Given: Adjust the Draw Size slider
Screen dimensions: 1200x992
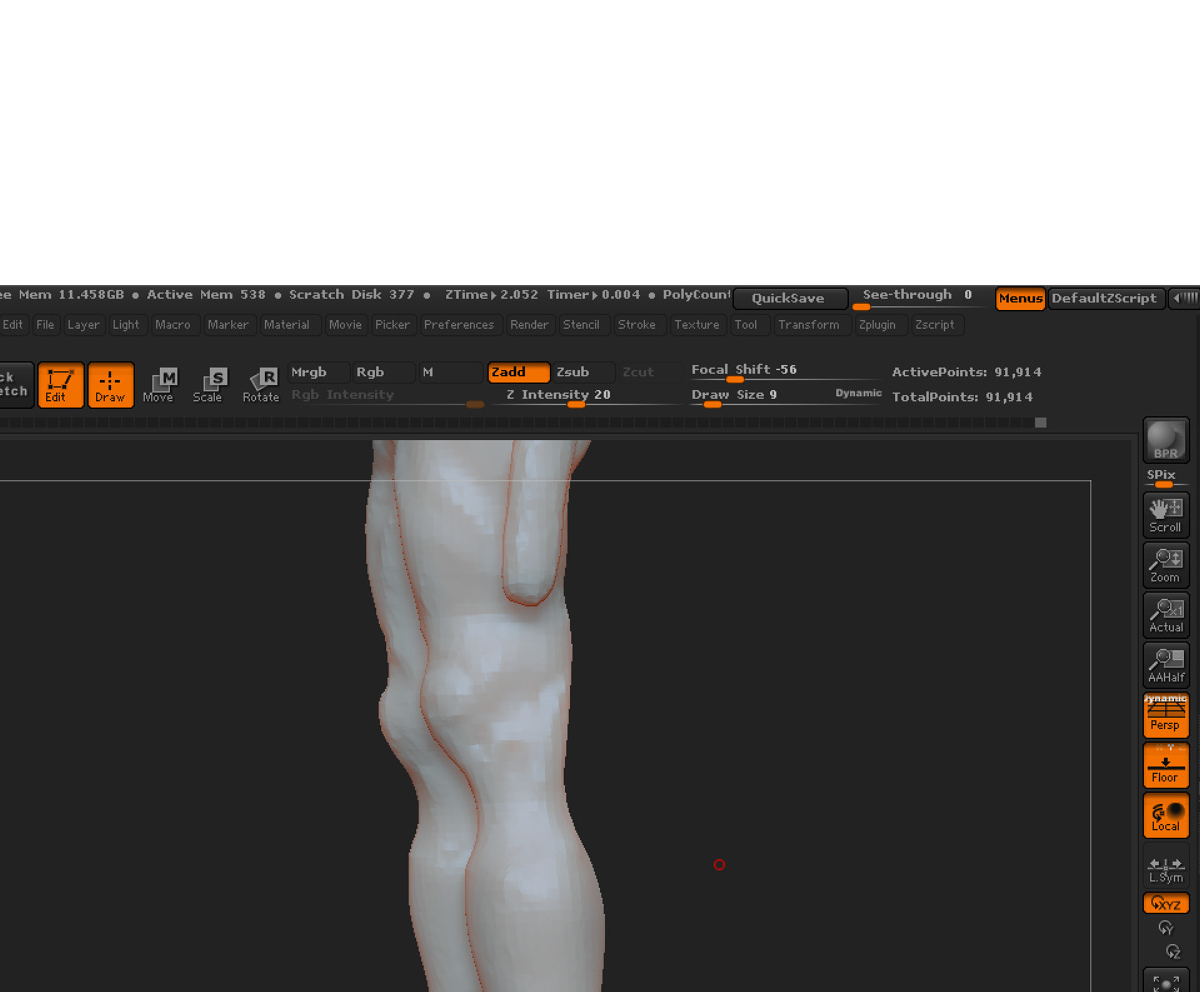Looking at the screenshot, I should pyautogui.click(x=760, y=396).
